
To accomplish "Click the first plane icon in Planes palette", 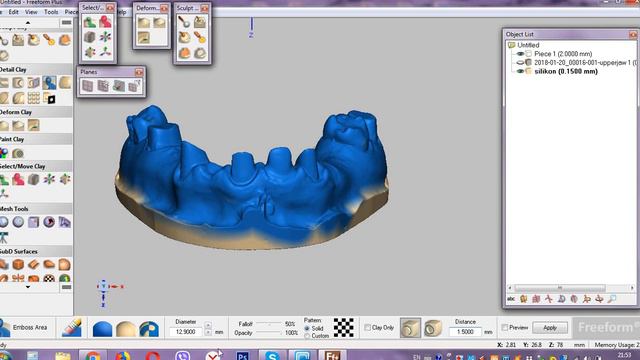I will pyautogui.click(x=87, y=86).
